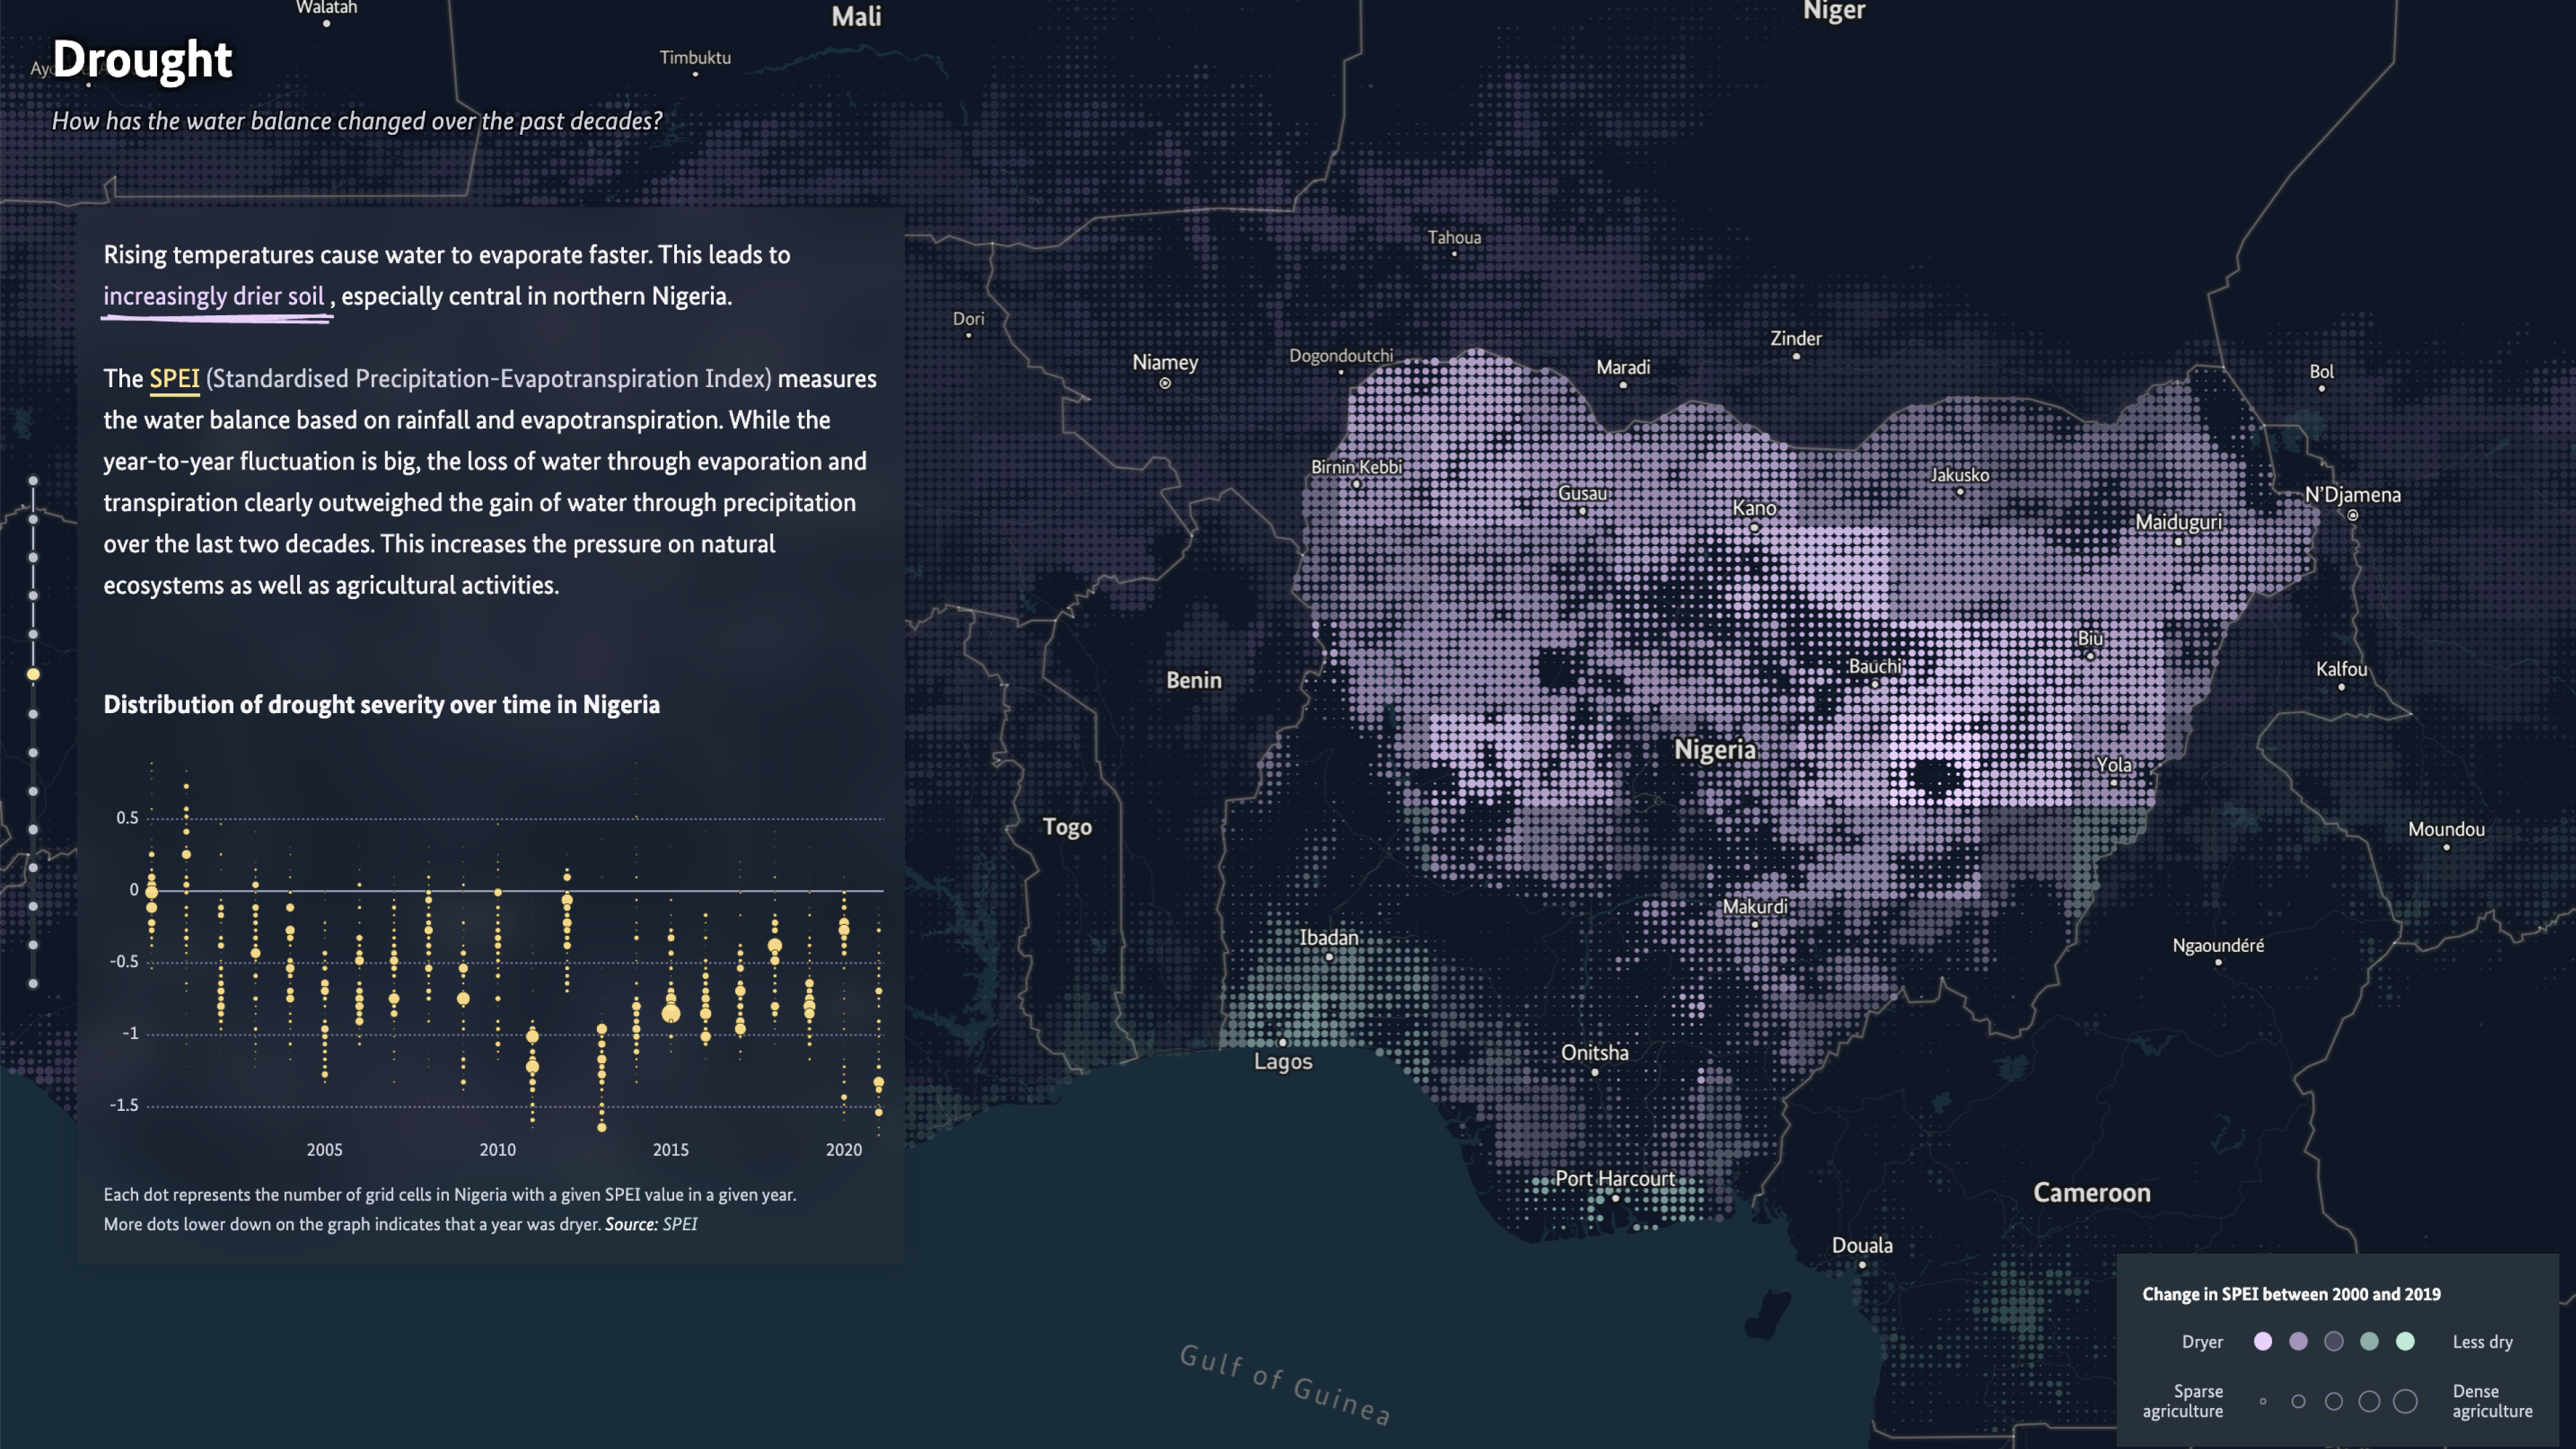
Task: Select the dot right below the yellow dot
Action: pyautogui.click(x=33, y=714)
